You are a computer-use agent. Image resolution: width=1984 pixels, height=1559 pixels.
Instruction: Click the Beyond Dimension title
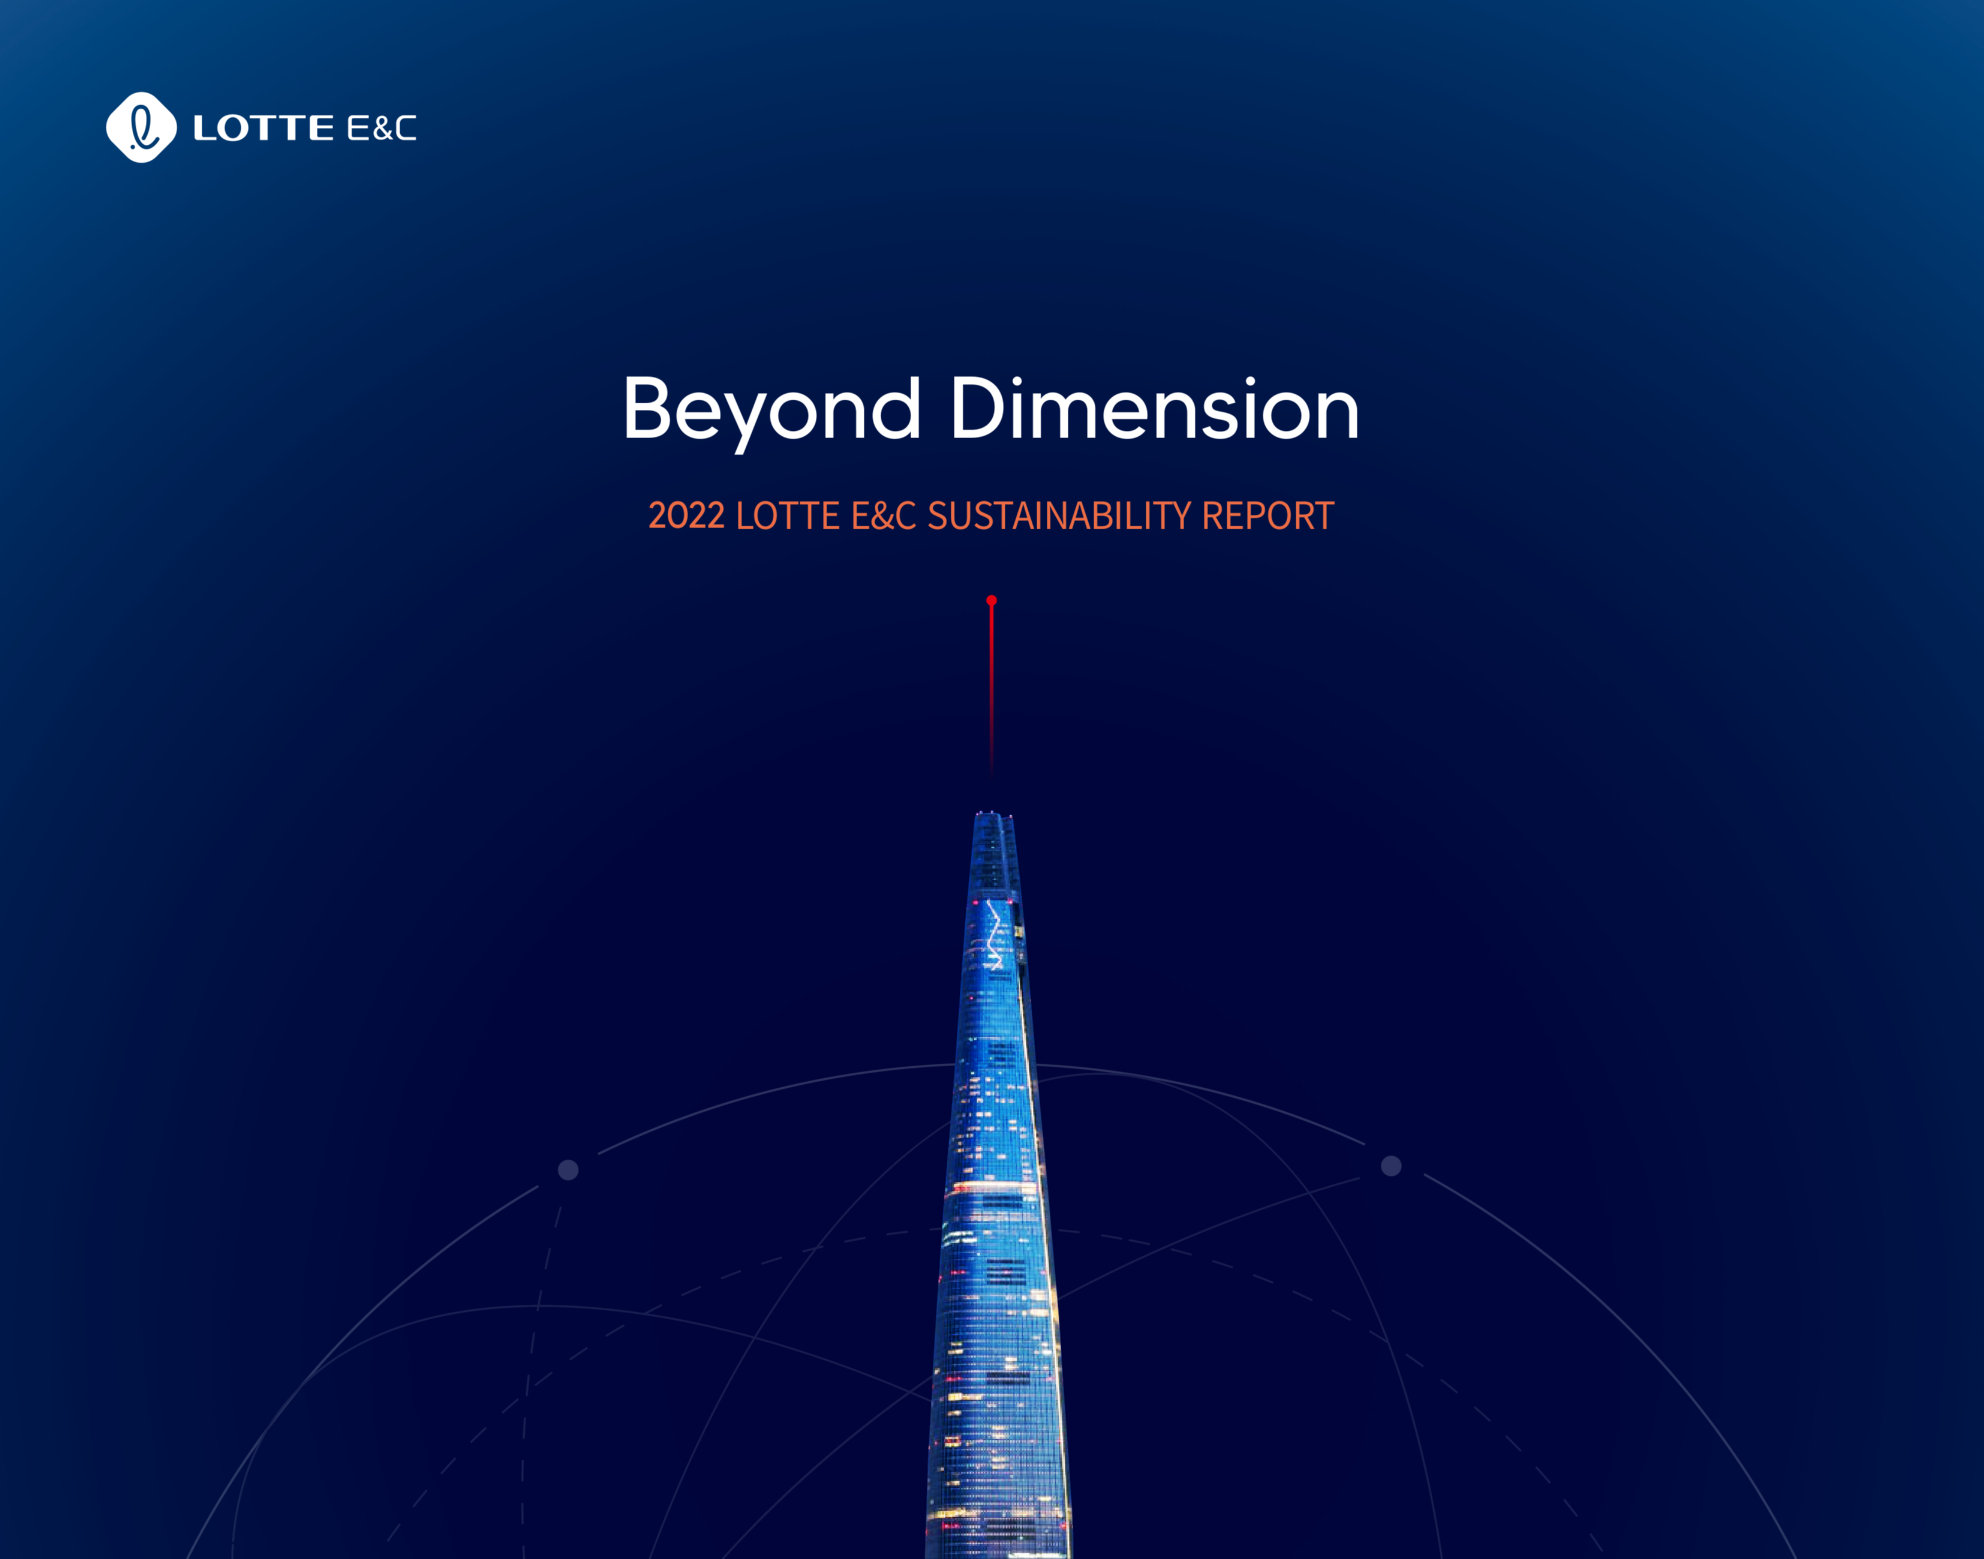point(990,409)
